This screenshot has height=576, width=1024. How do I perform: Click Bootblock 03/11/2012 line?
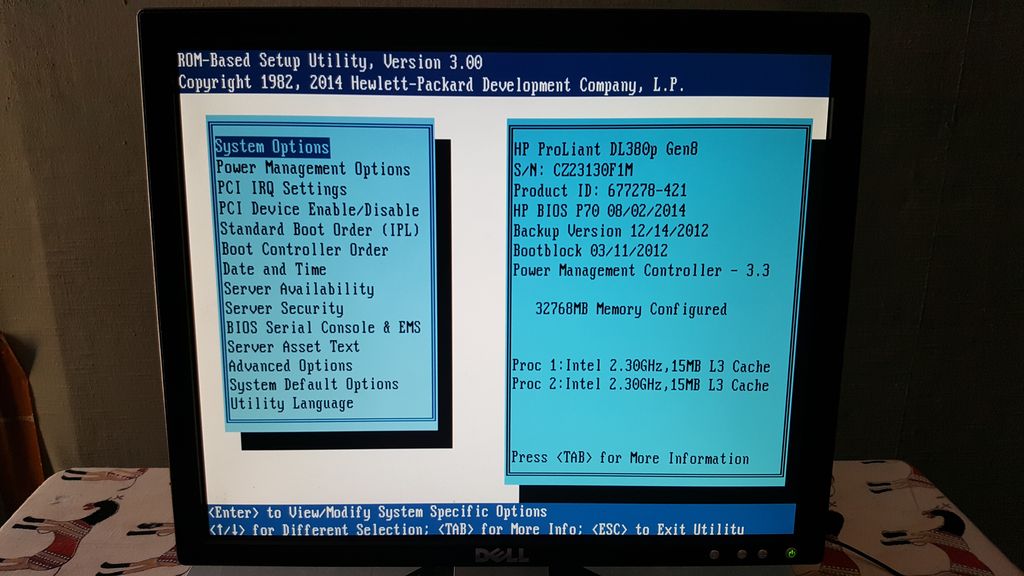tap(590, 250)
